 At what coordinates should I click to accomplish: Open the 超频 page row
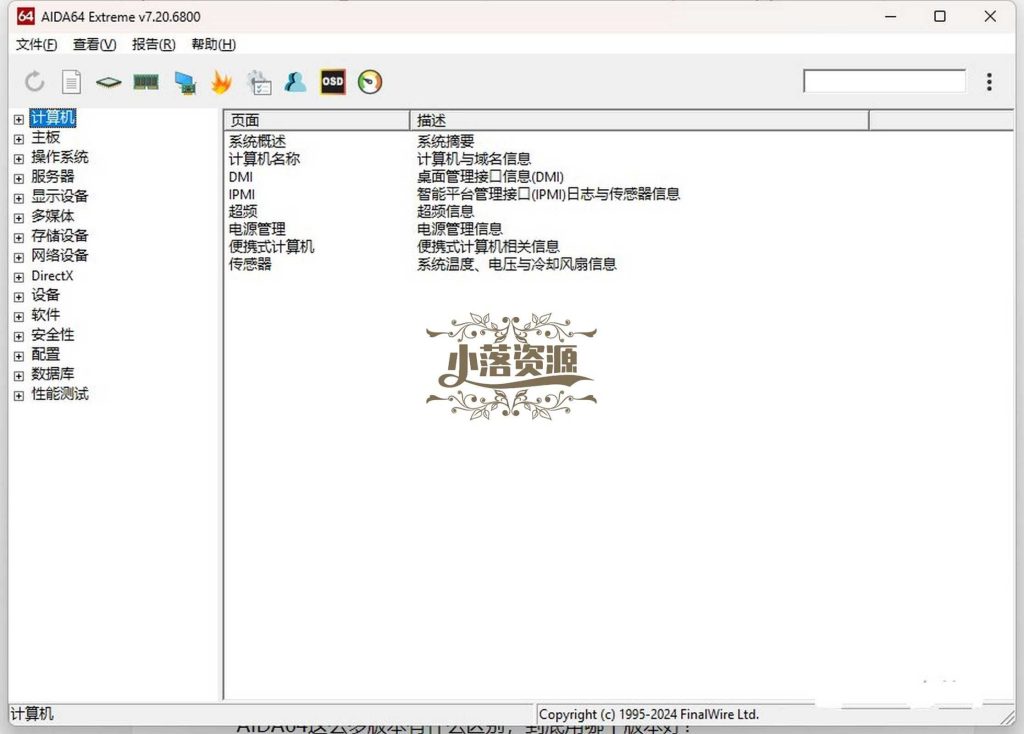[243, 212]
